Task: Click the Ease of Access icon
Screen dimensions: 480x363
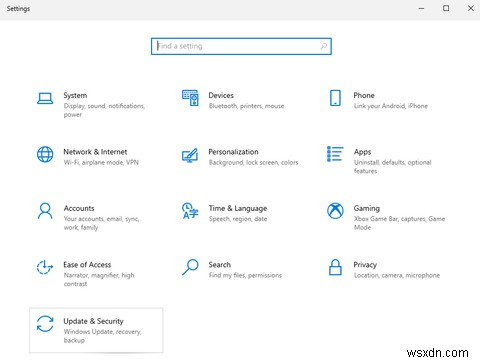Action: [45, 267]
